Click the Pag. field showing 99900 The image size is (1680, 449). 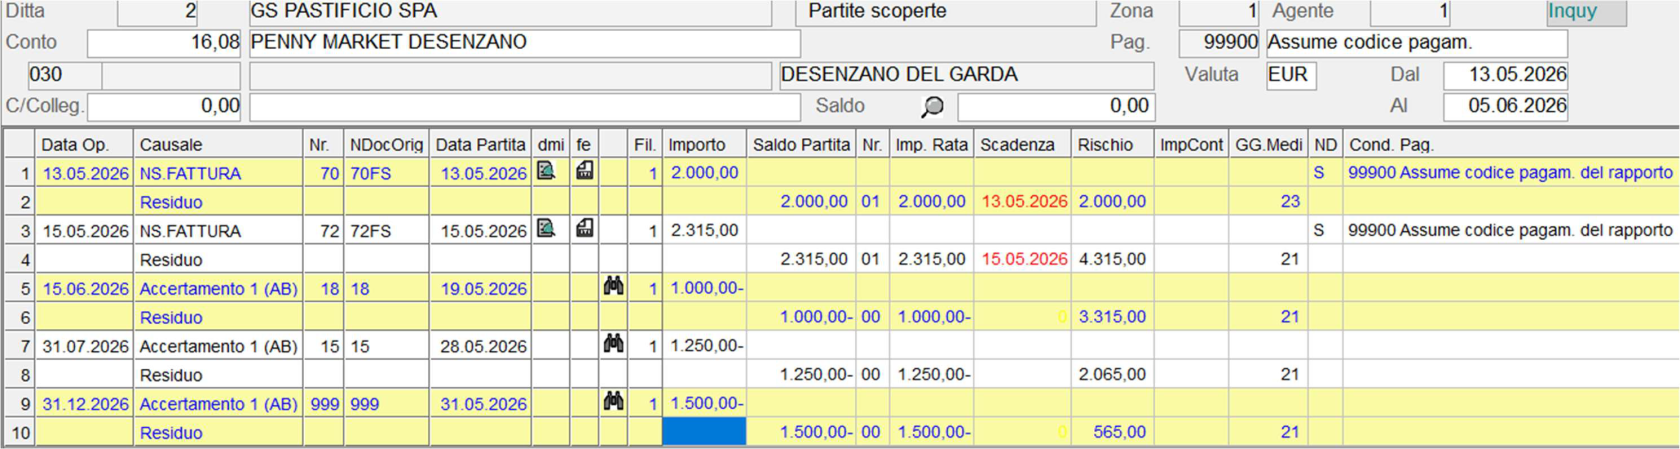tap(1219, 43)
